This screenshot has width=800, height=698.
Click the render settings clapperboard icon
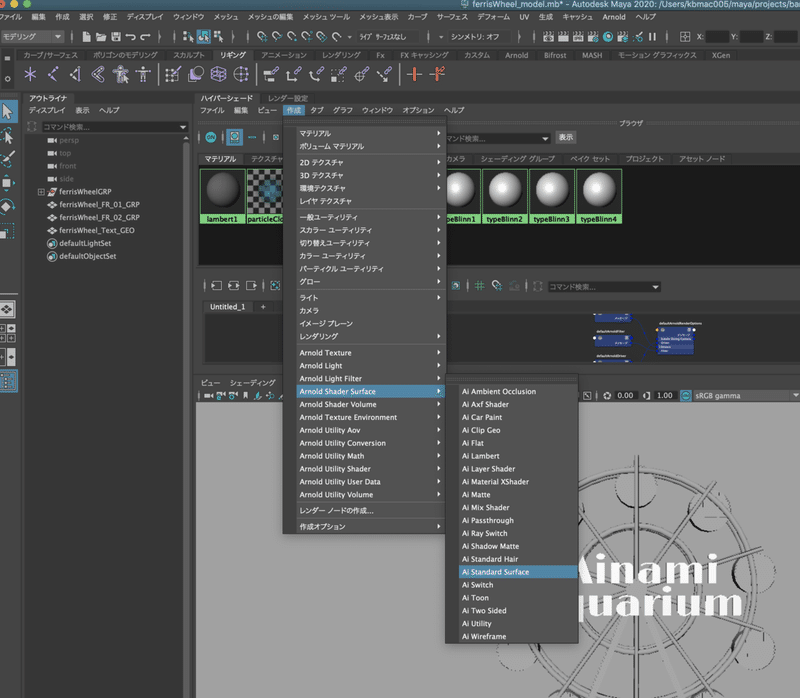tap(593, 37)
